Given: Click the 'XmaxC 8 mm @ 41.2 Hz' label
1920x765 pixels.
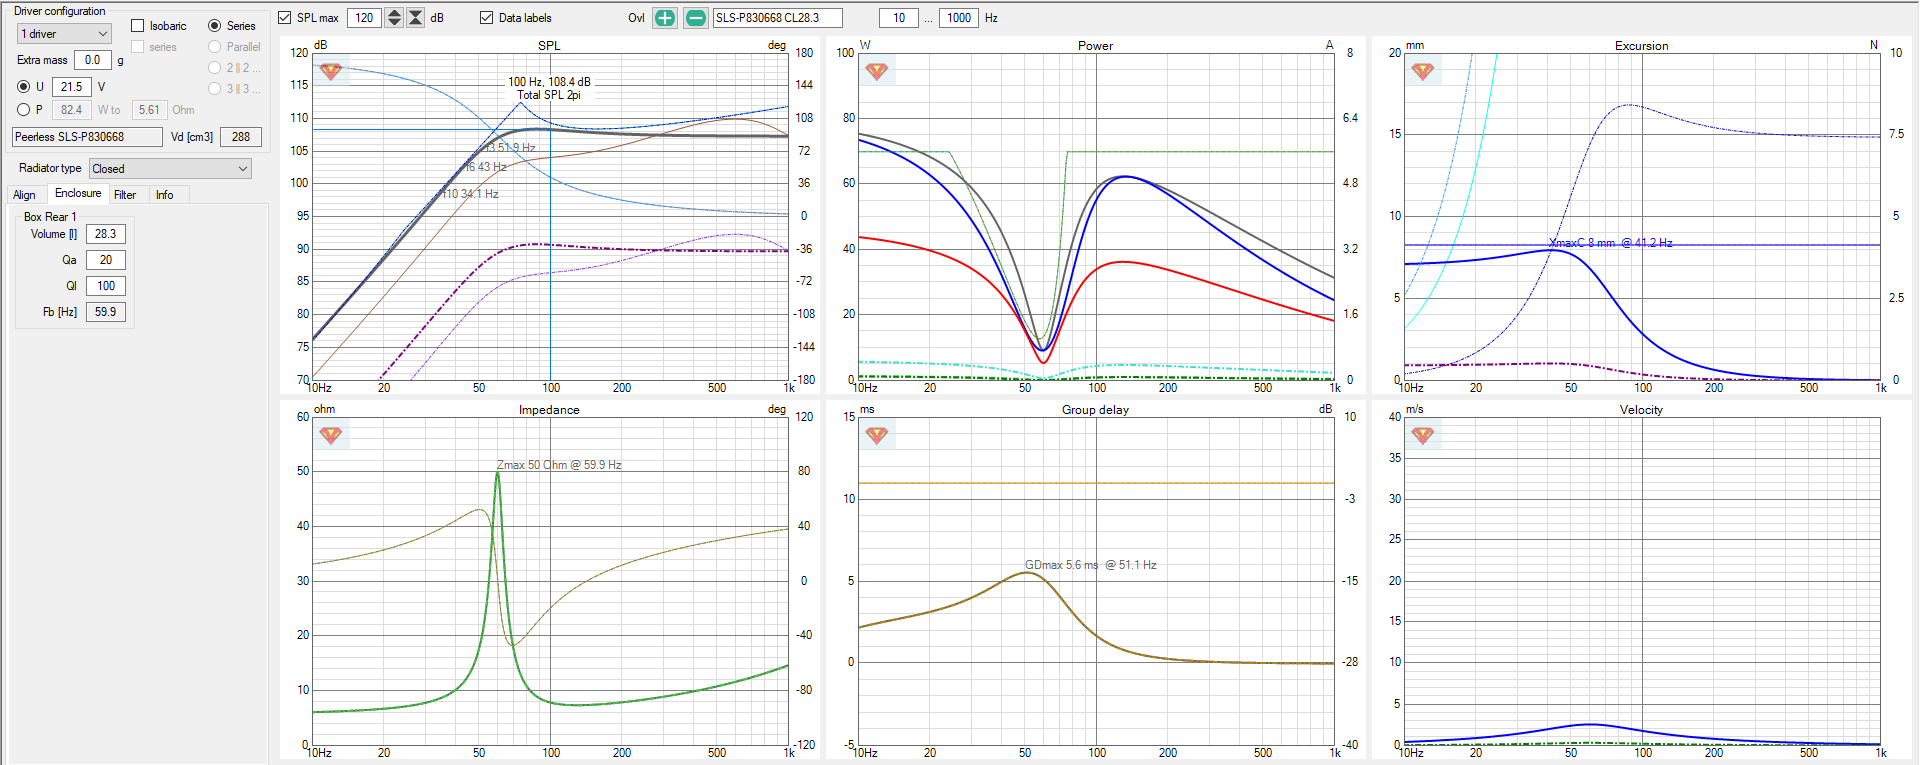Looking at the screenshot, I should (1610, 243).
